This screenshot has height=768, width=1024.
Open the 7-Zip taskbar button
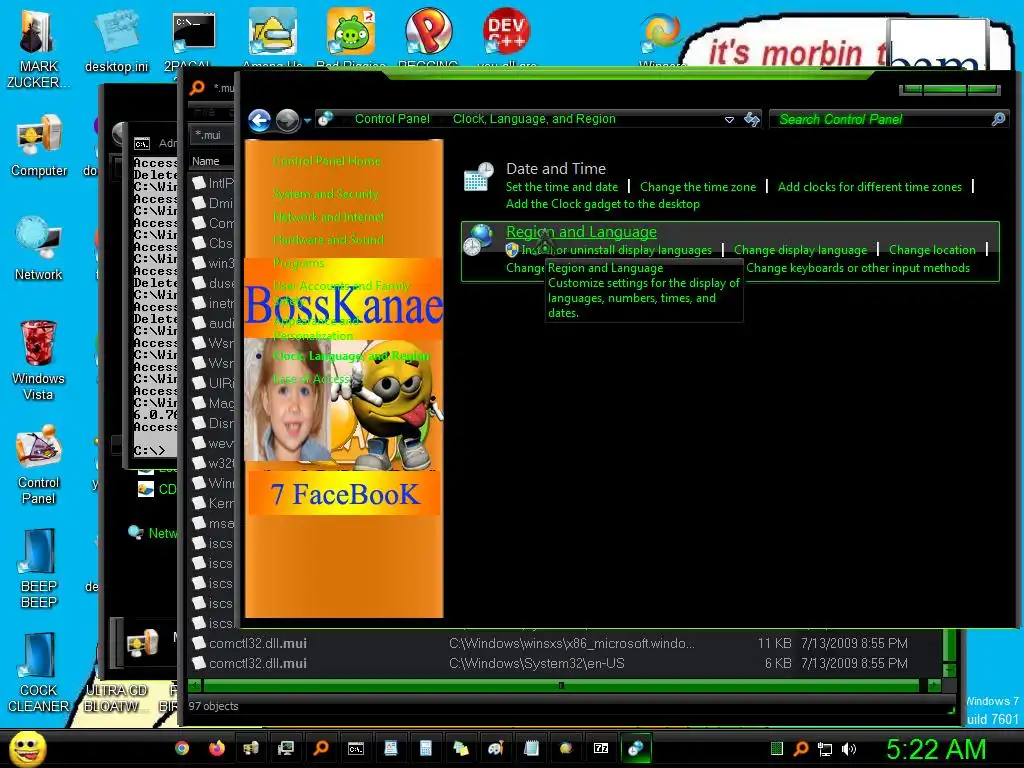click(x=601, y=748)
